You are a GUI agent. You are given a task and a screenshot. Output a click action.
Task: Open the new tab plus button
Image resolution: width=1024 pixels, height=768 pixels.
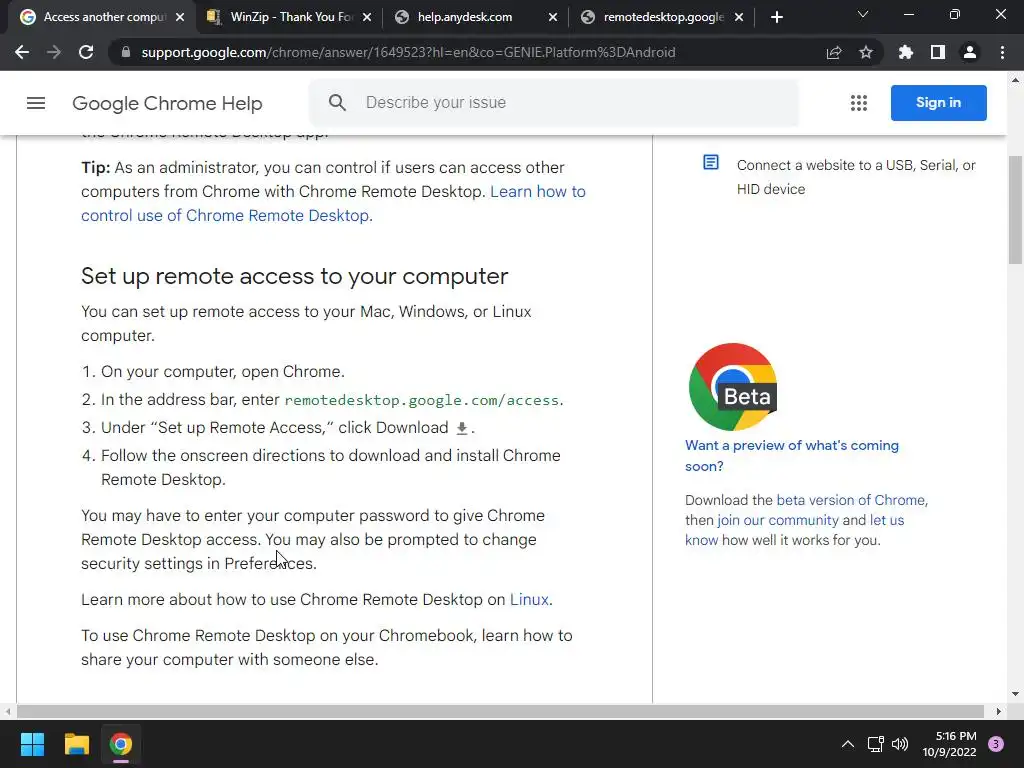tap(776, 17)
